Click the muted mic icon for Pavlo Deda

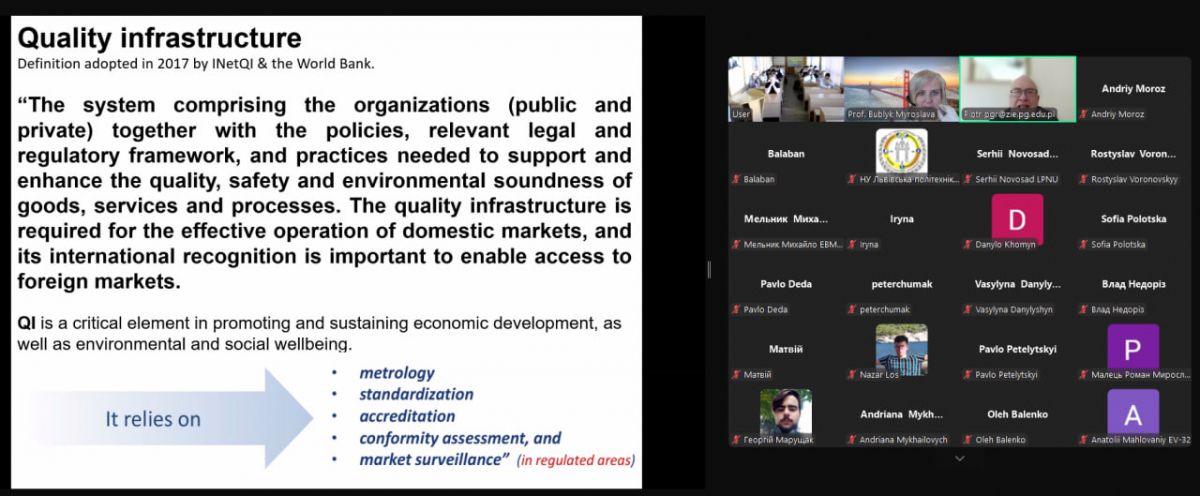click(x=737, y=310)
